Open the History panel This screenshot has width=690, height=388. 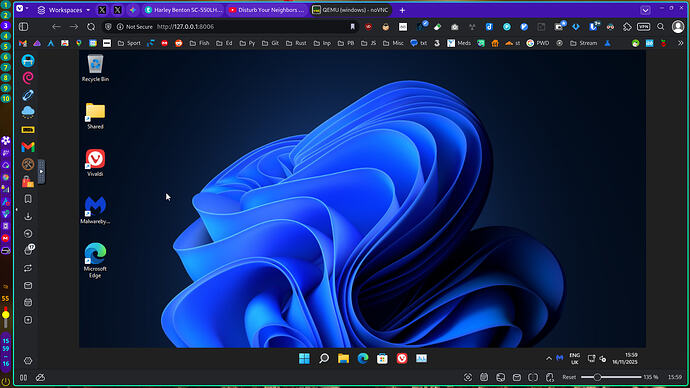click(28, 234)
